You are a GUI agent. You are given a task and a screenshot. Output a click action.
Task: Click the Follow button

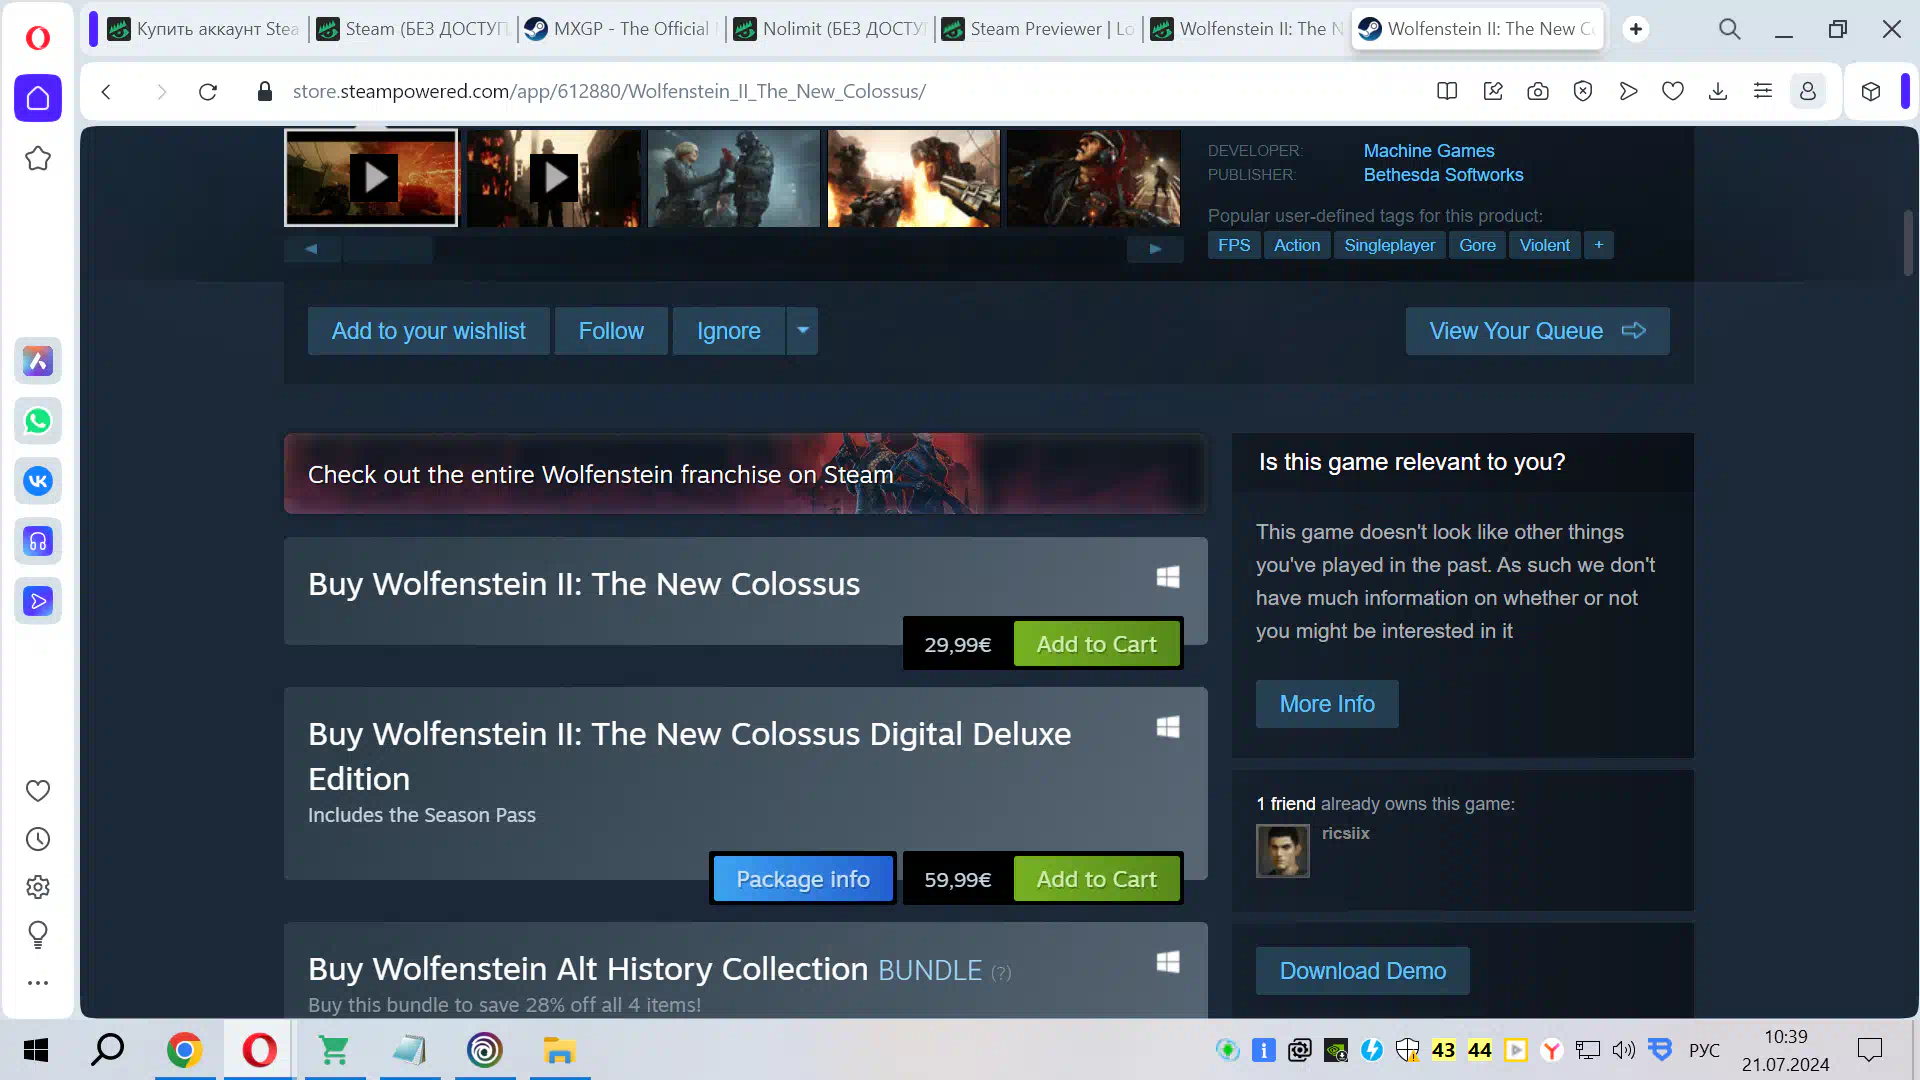pos(611,331)
